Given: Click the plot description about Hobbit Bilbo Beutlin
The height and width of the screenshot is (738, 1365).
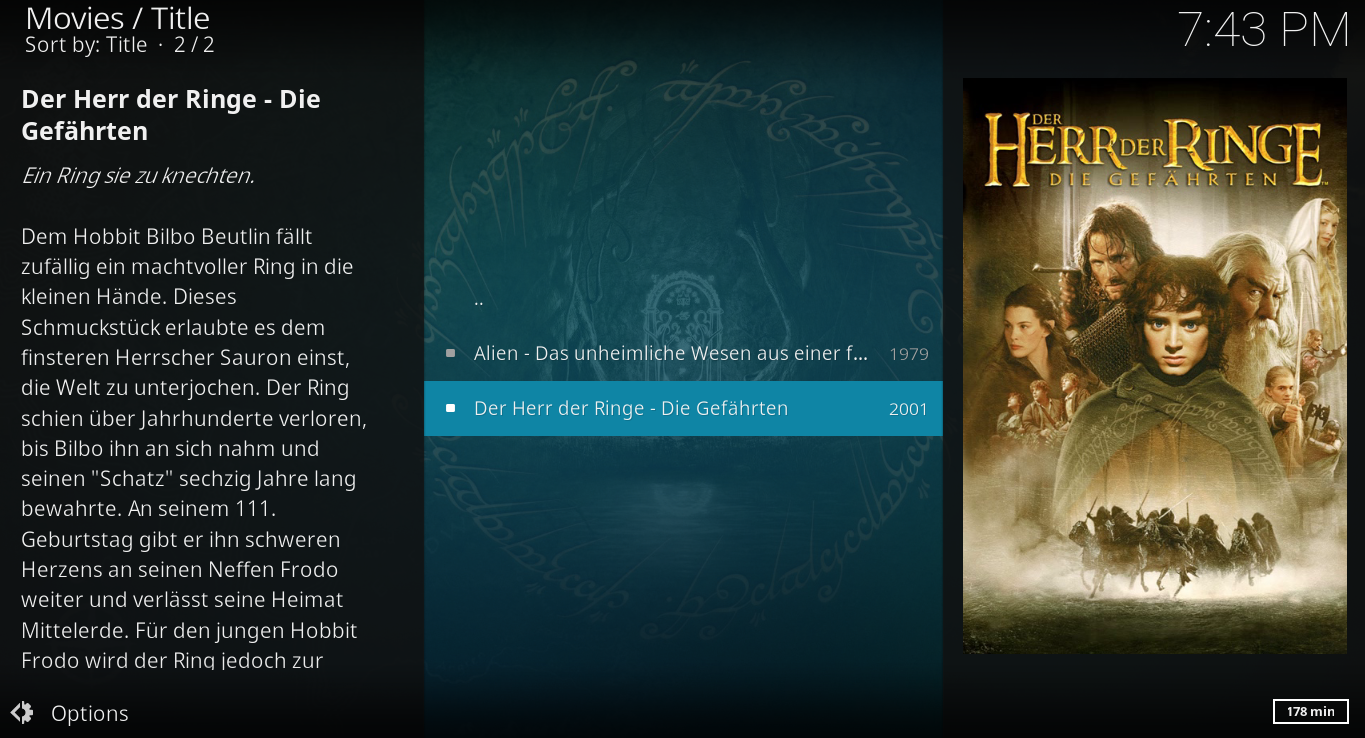Looking at the screenshot, I should click(194, 448).
